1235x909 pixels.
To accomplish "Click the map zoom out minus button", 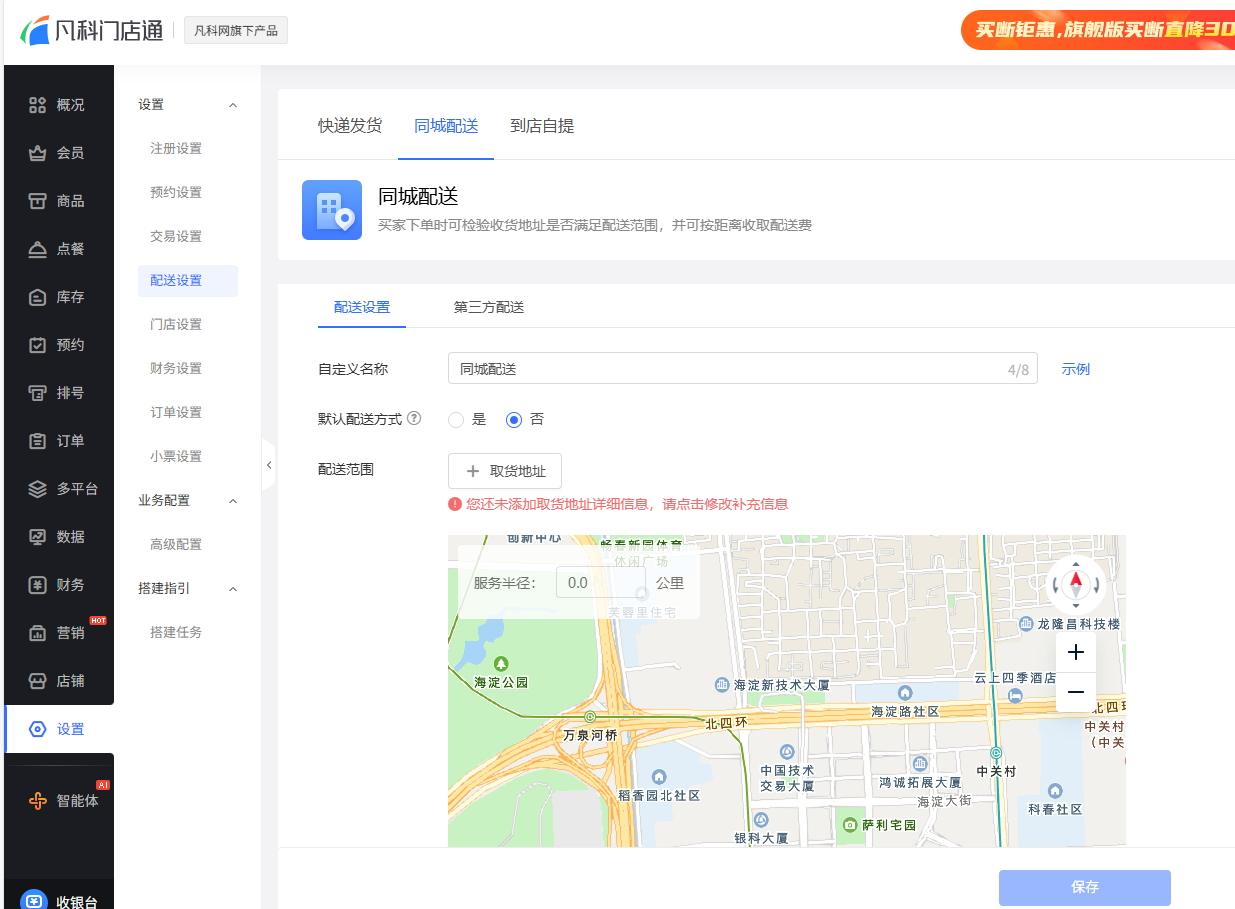I will point(1076,692).
